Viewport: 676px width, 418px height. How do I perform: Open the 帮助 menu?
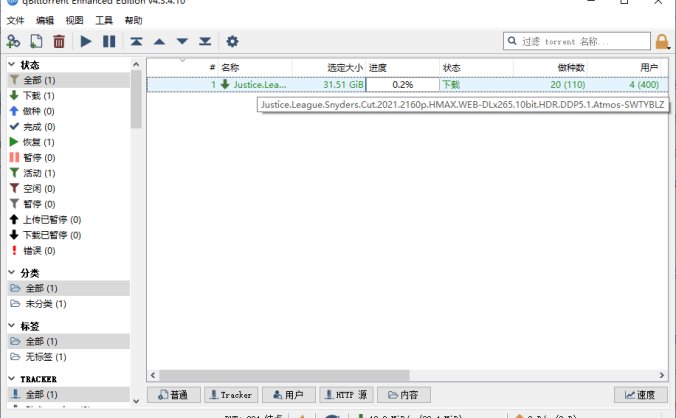tap(133, 20)
